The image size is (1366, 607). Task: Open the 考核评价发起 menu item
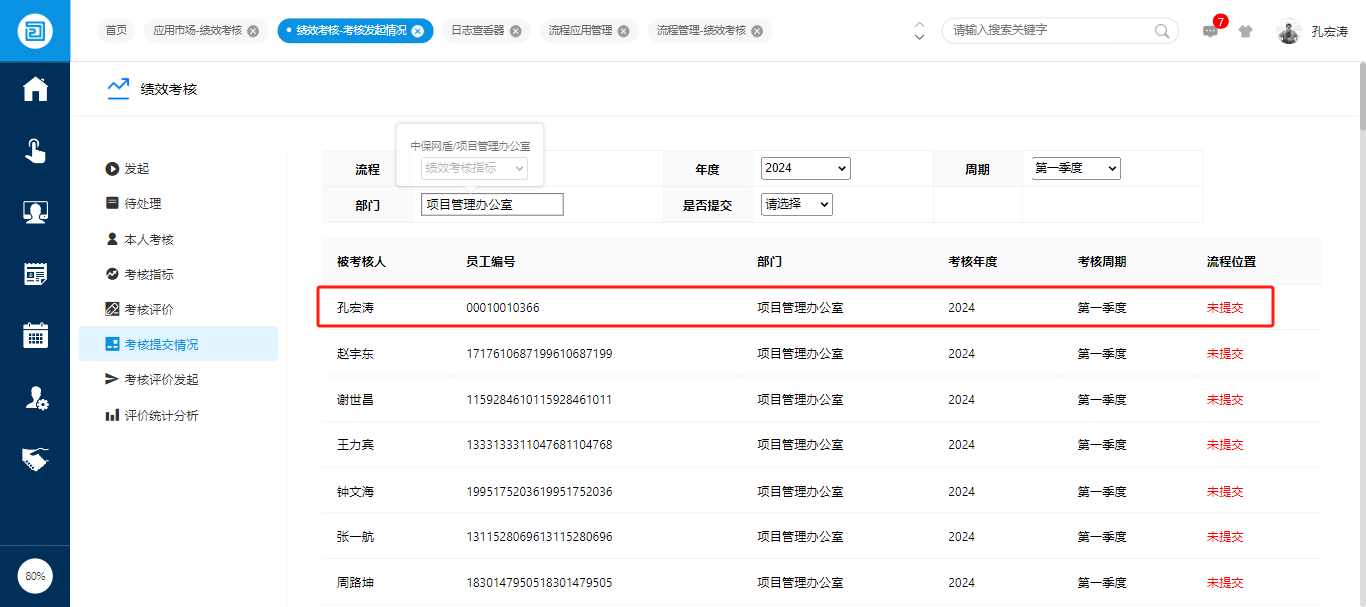(178, 380)
